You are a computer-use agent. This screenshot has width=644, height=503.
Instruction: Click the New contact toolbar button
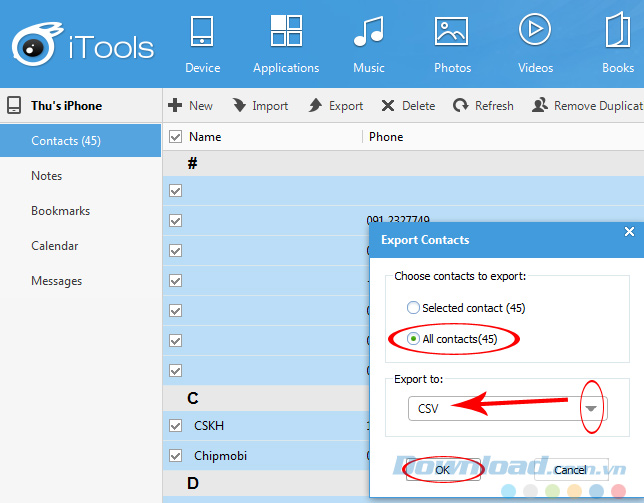coord(190,106)
